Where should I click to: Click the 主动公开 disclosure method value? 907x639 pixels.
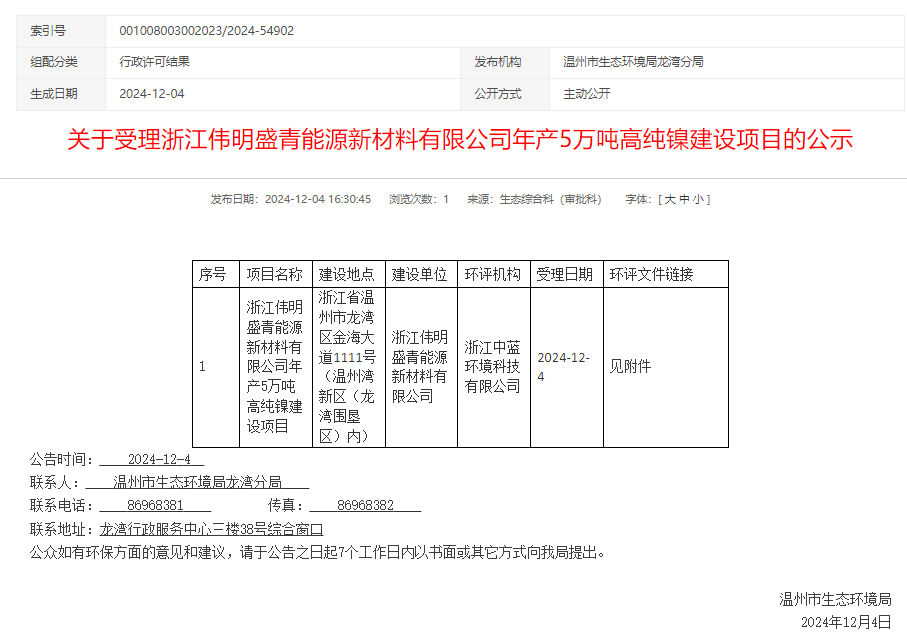pos(586,94)
